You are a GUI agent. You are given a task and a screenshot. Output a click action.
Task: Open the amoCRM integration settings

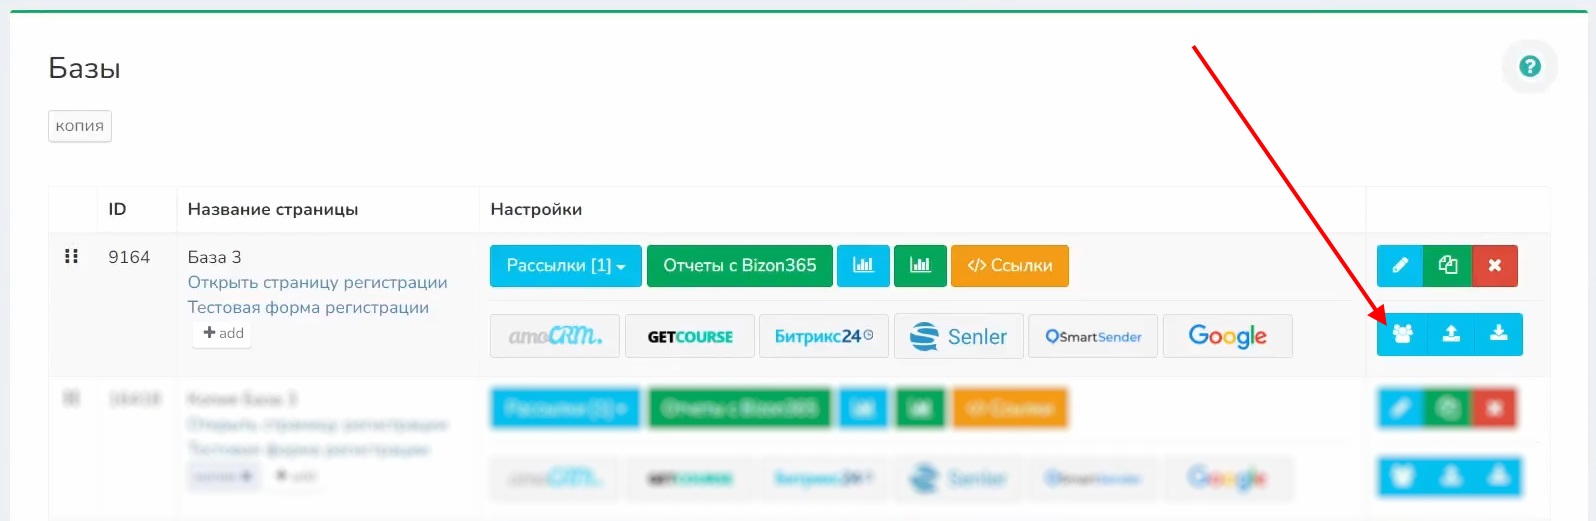click(x=555, y=336)
